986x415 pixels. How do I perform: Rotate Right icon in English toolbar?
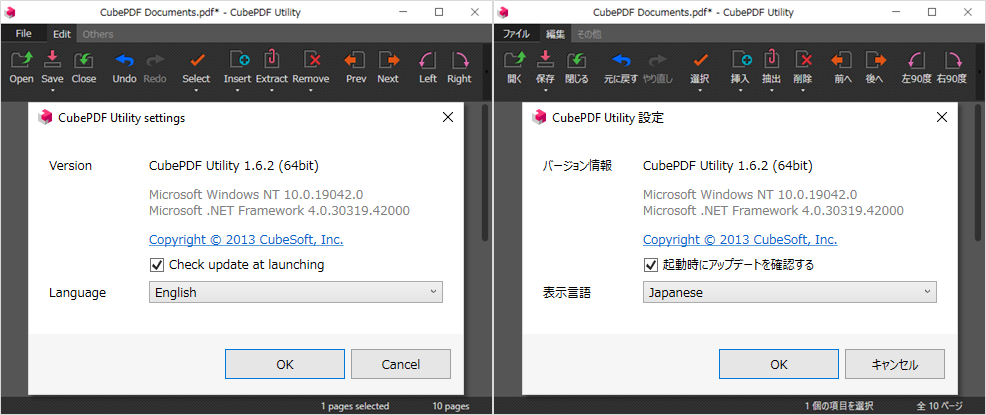(x=459, y=60)
